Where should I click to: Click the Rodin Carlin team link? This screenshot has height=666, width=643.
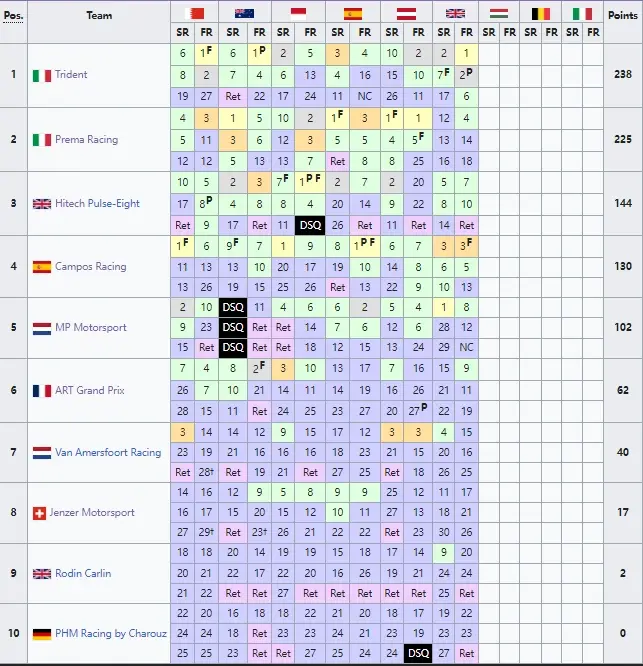[x=85, y=574]
